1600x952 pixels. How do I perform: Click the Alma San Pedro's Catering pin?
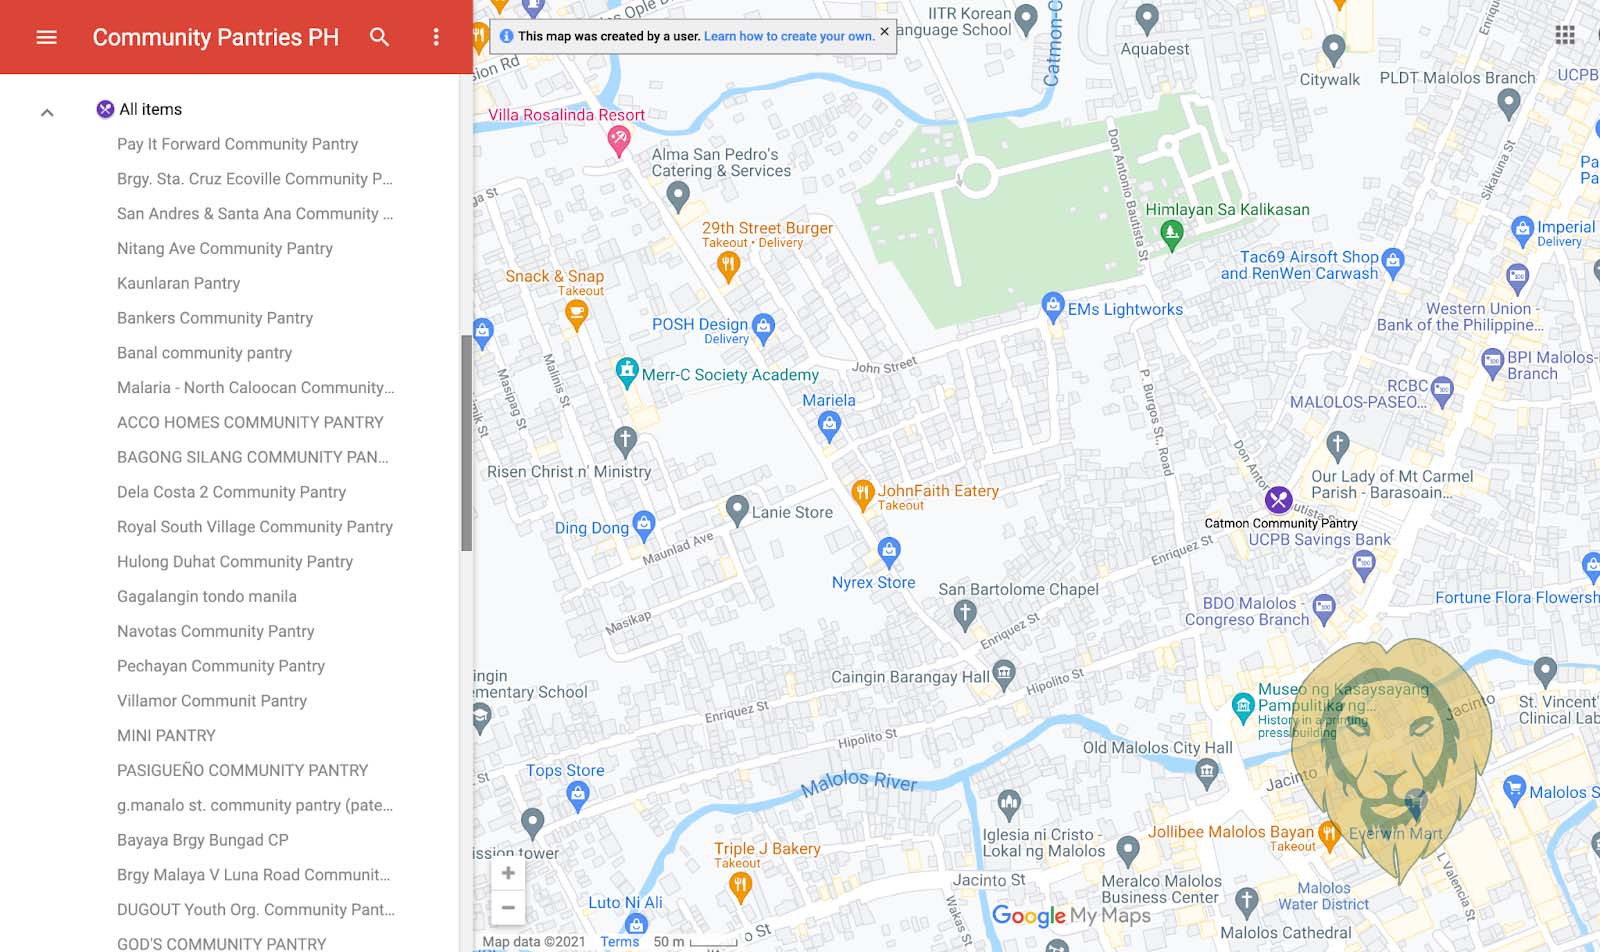[678, 197]
